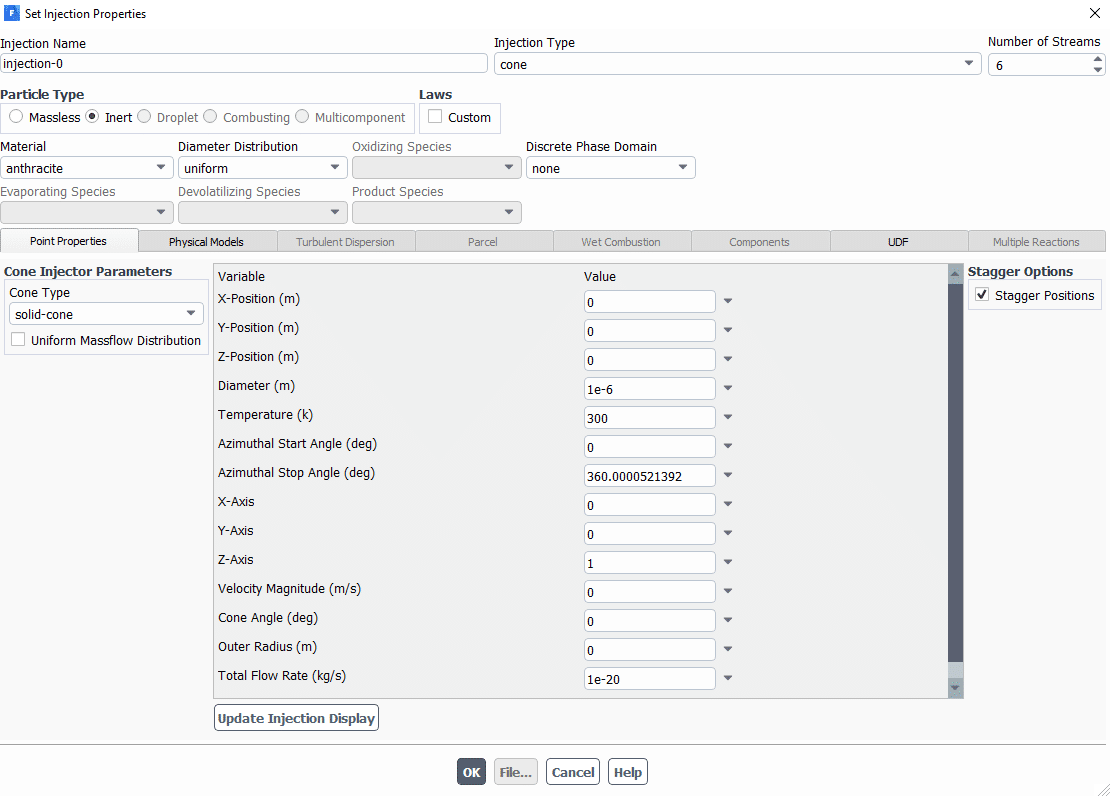Increase Number of Streams with up arrow
The height and width of the screenshot is (796, 1110).
click(1097, 59)
